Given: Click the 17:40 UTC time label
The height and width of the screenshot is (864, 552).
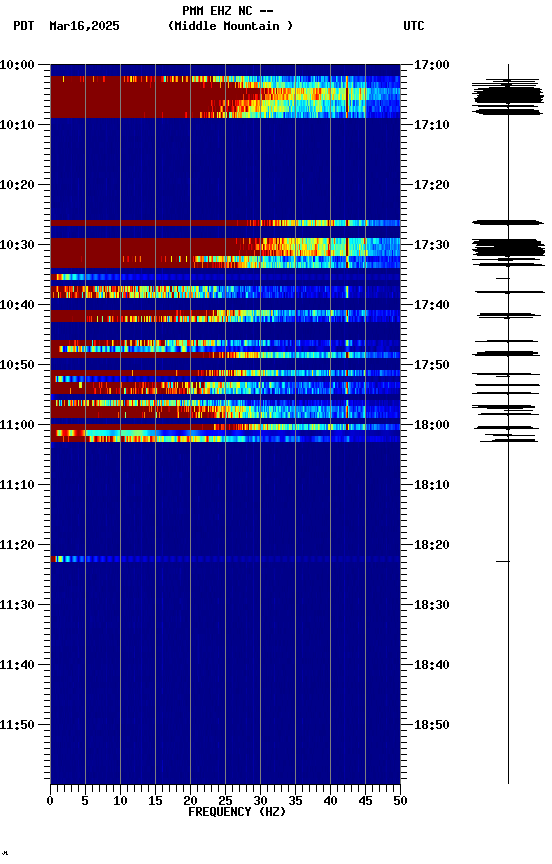Looking at the screenshot, I should [431, 305].
